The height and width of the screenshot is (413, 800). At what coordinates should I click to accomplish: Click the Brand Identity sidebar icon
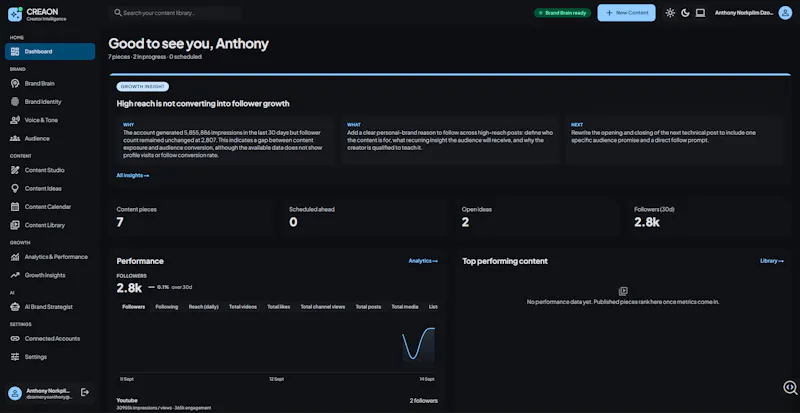point(15,102)
